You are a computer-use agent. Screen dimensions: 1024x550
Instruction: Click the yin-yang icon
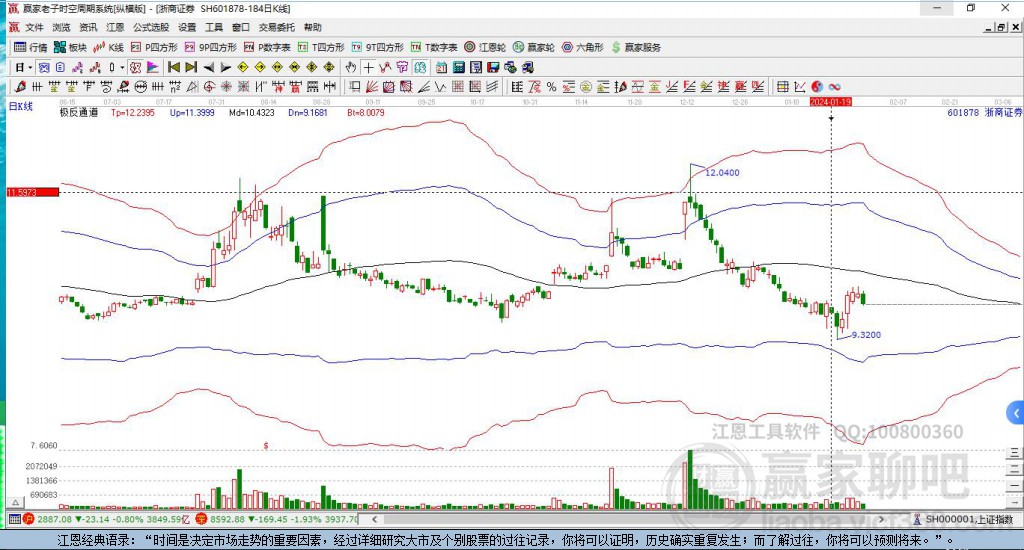click(x=817, y=86)
